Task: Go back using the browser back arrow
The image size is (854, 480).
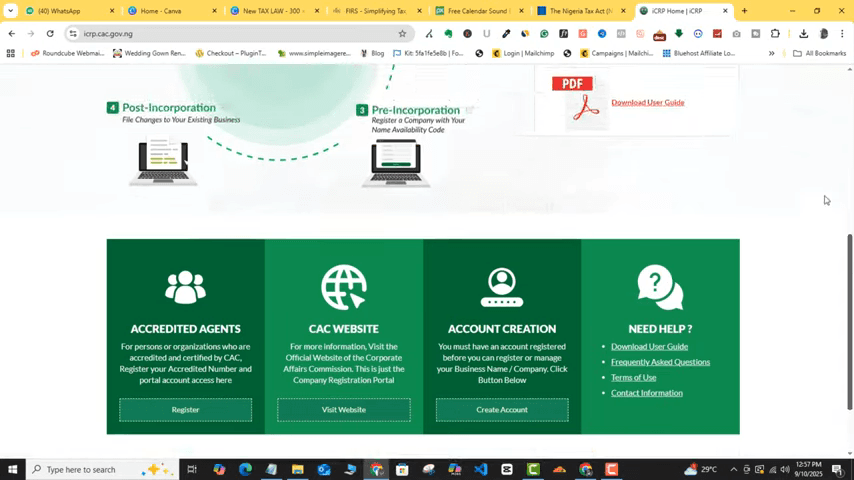Action: 12,34
